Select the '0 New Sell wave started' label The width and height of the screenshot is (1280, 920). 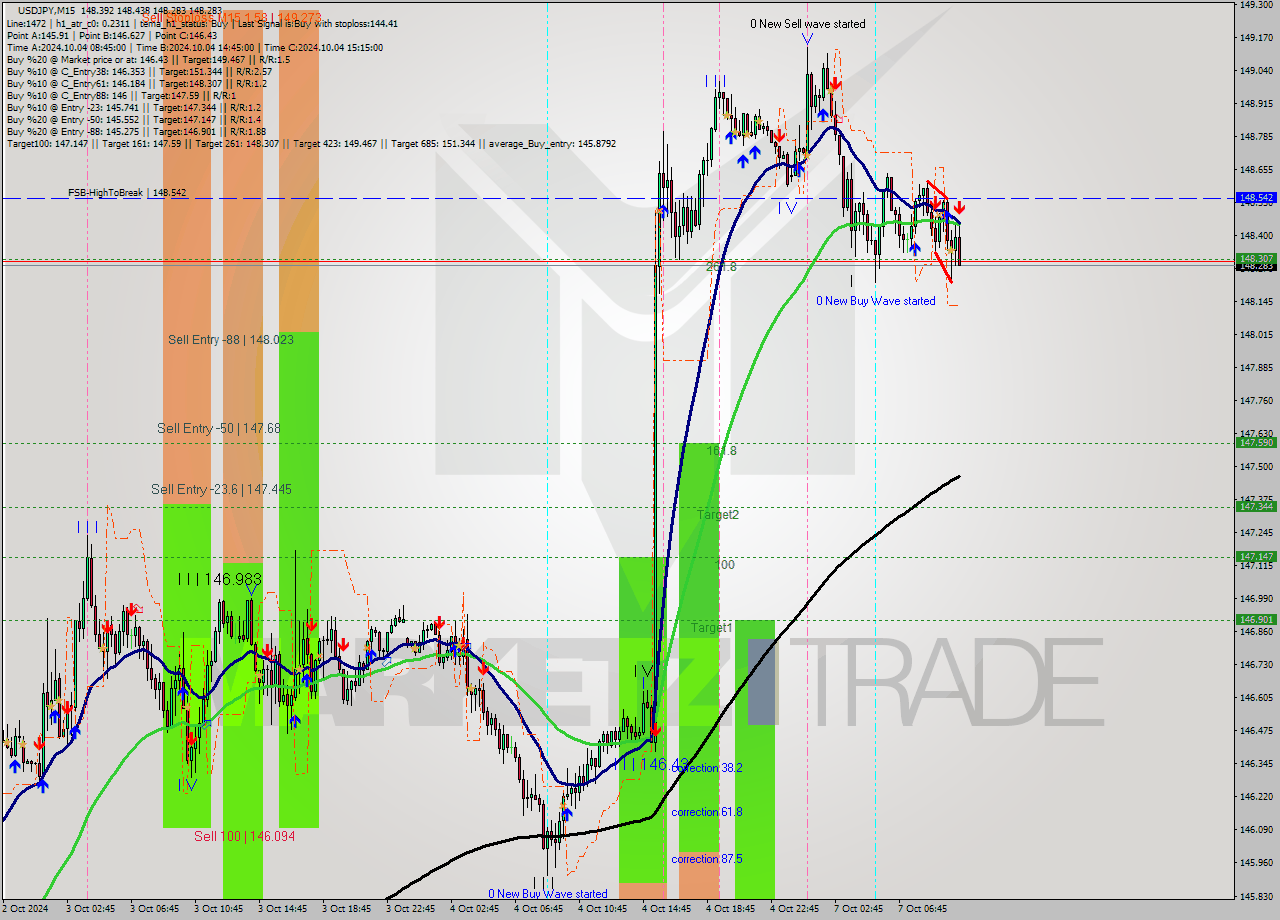(808, 24)
